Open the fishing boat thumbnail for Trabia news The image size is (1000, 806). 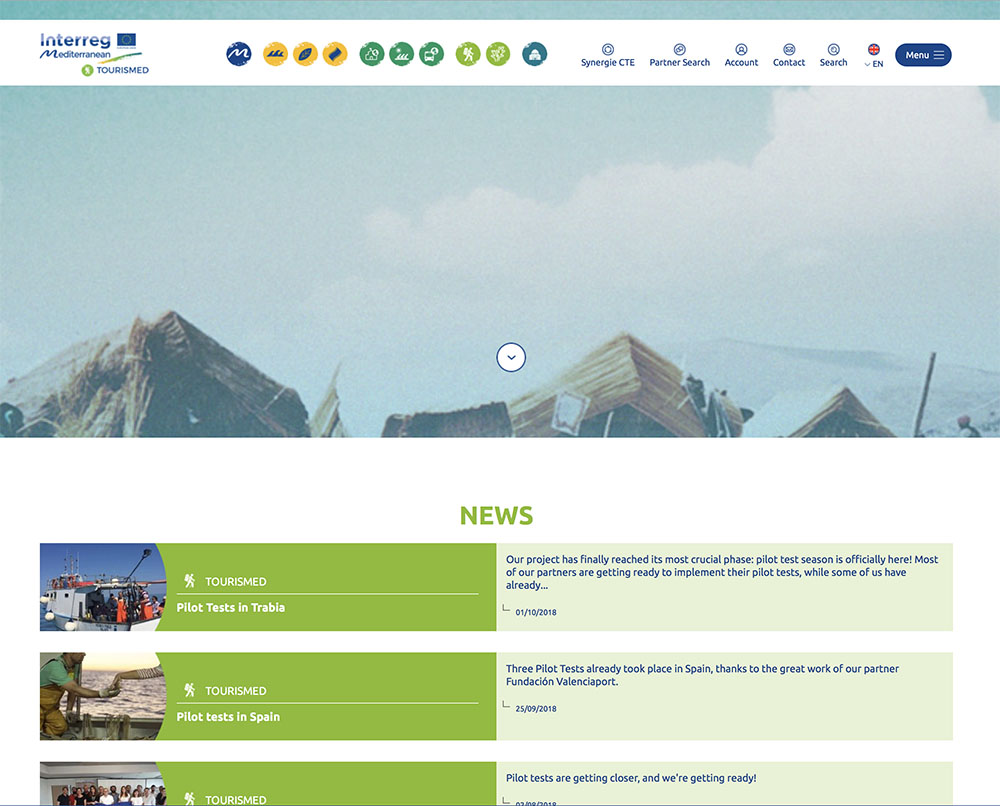103,587
